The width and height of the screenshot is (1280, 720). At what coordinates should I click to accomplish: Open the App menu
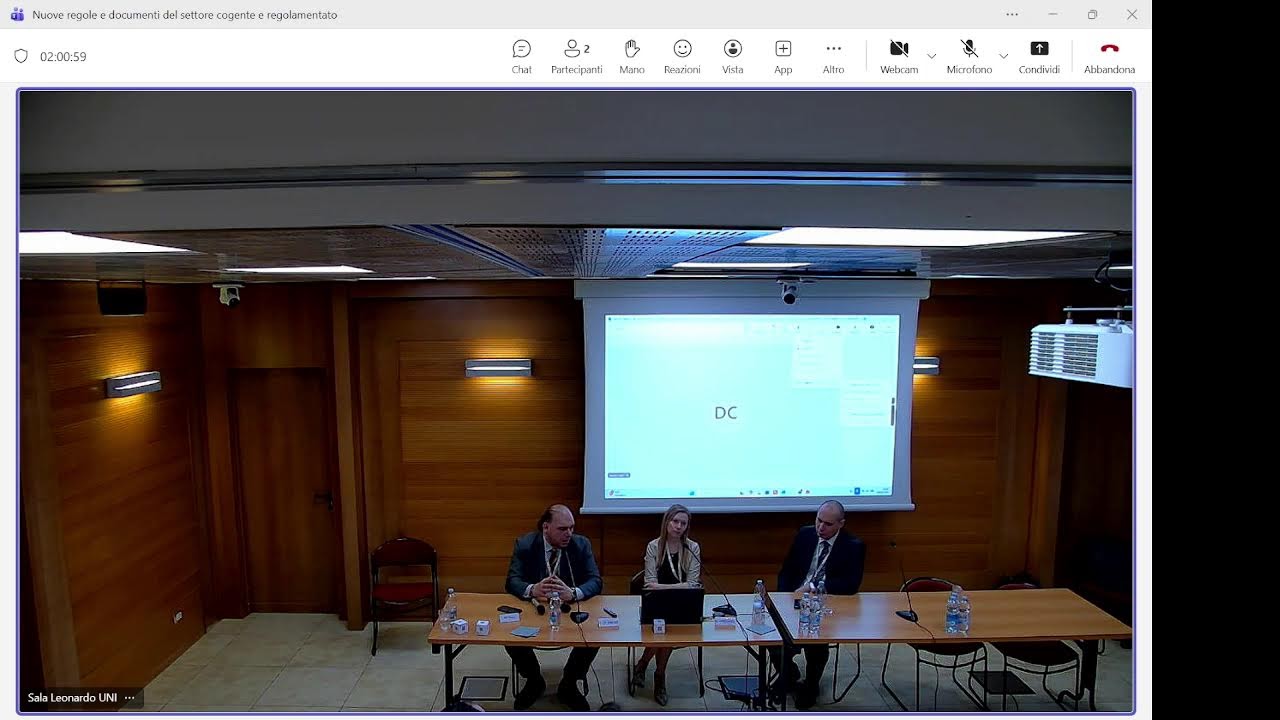[783, 57]
